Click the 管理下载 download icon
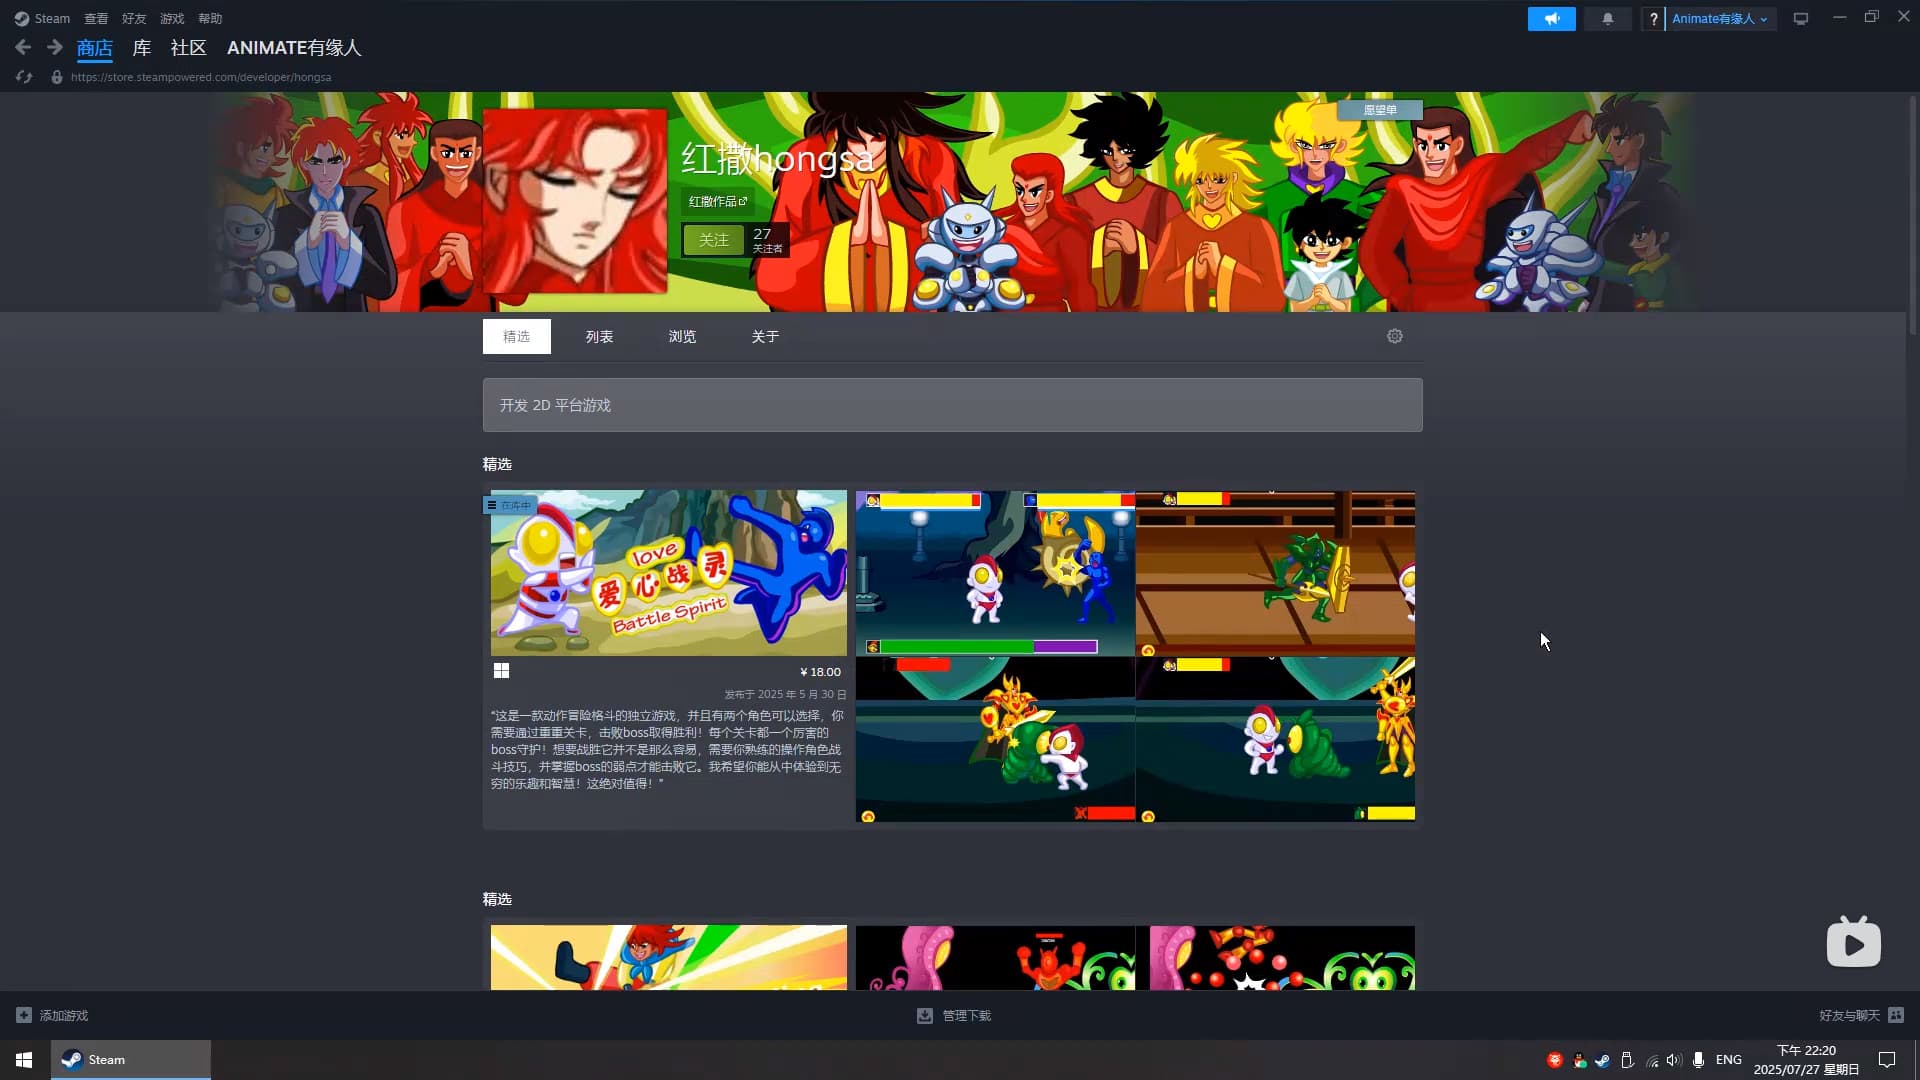 coord(925,1015)
